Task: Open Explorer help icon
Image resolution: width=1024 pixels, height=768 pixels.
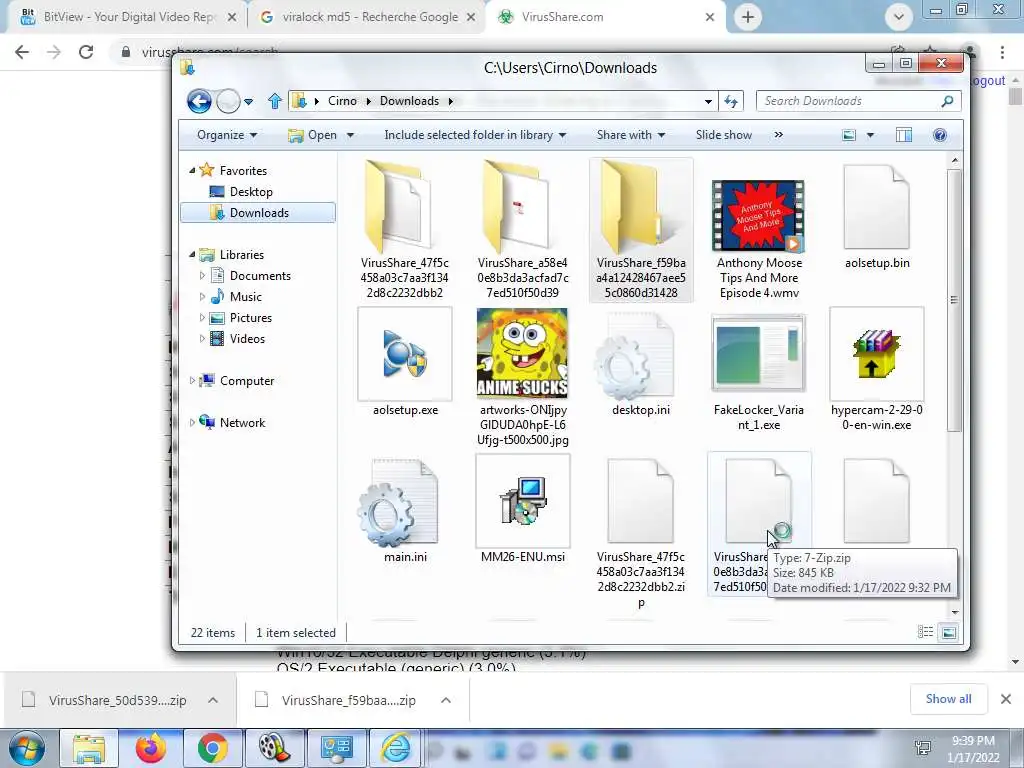Action: coord(940,135)
